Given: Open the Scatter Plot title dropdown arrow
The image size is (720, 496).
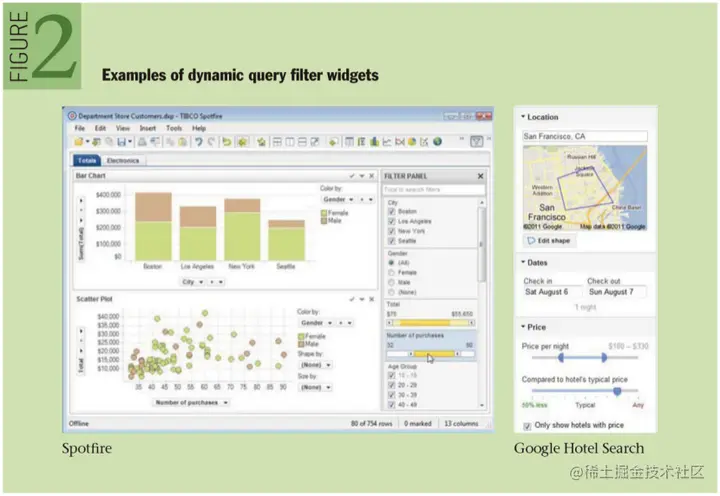Looking at the screenshot, I should (x=362, y=299).
